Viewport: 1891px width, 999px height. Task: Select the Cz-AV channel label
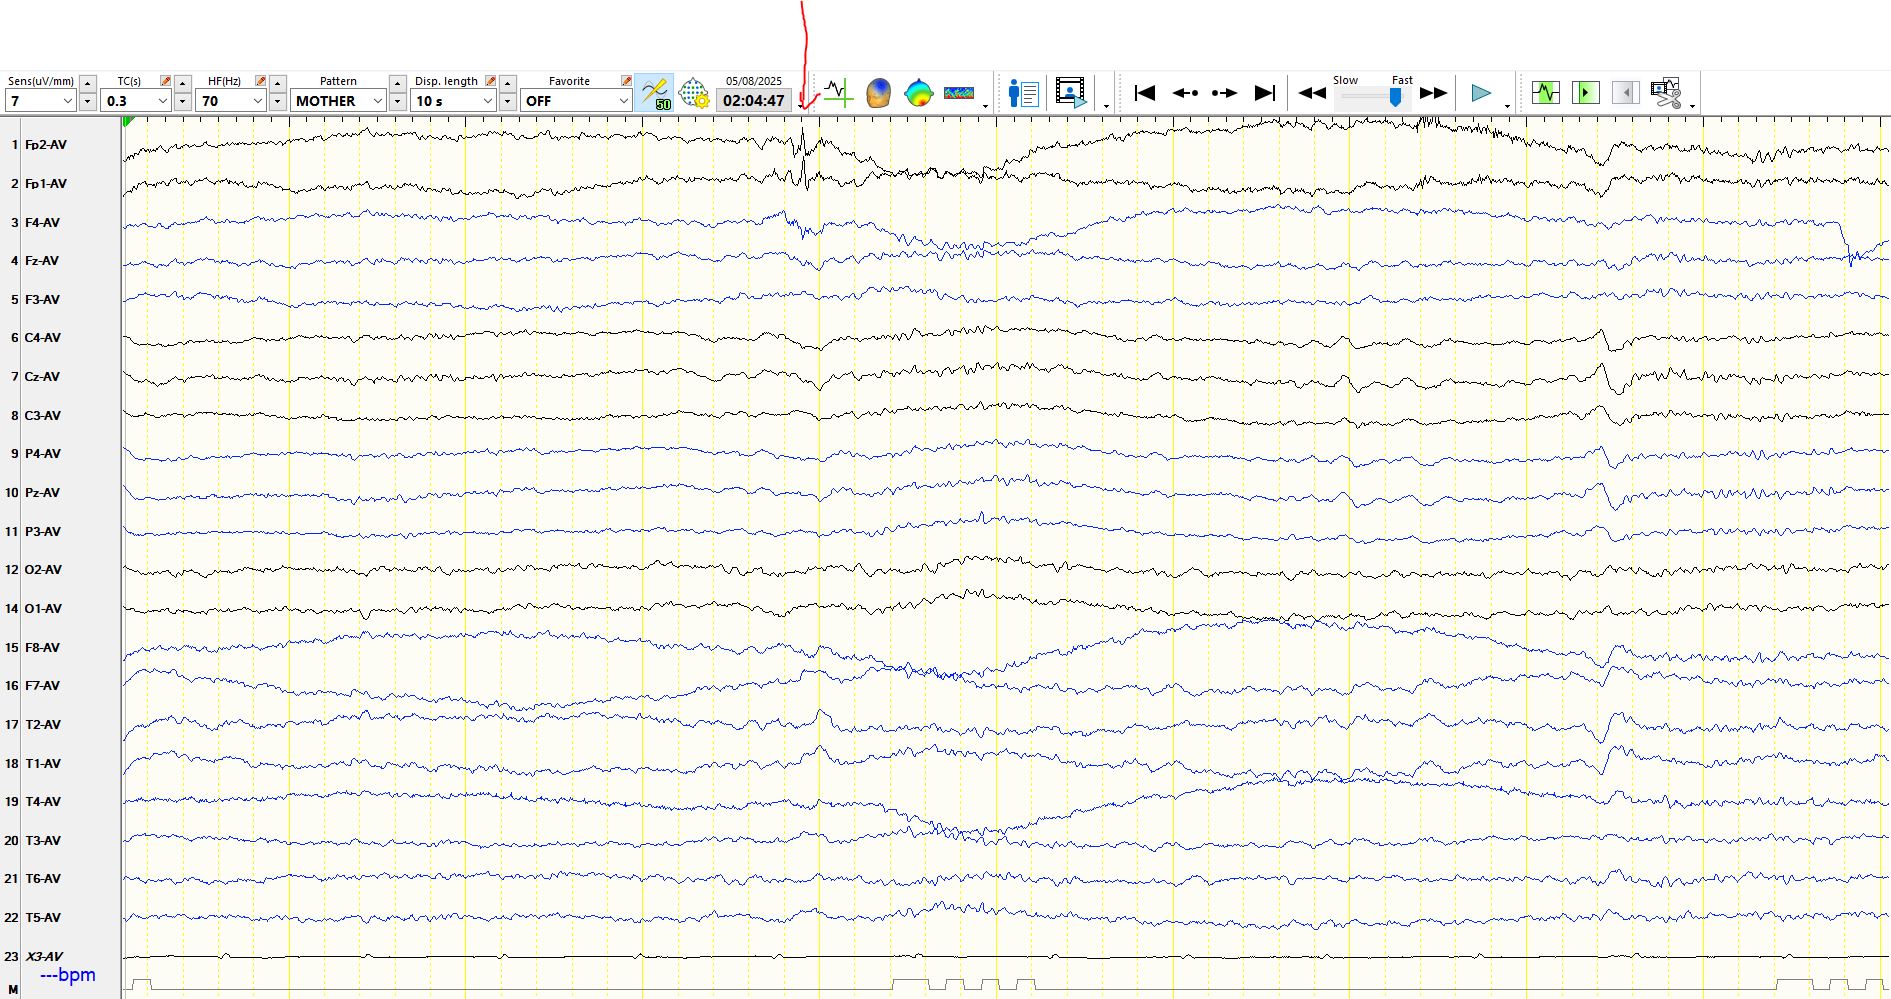click(x=42, y=377)
